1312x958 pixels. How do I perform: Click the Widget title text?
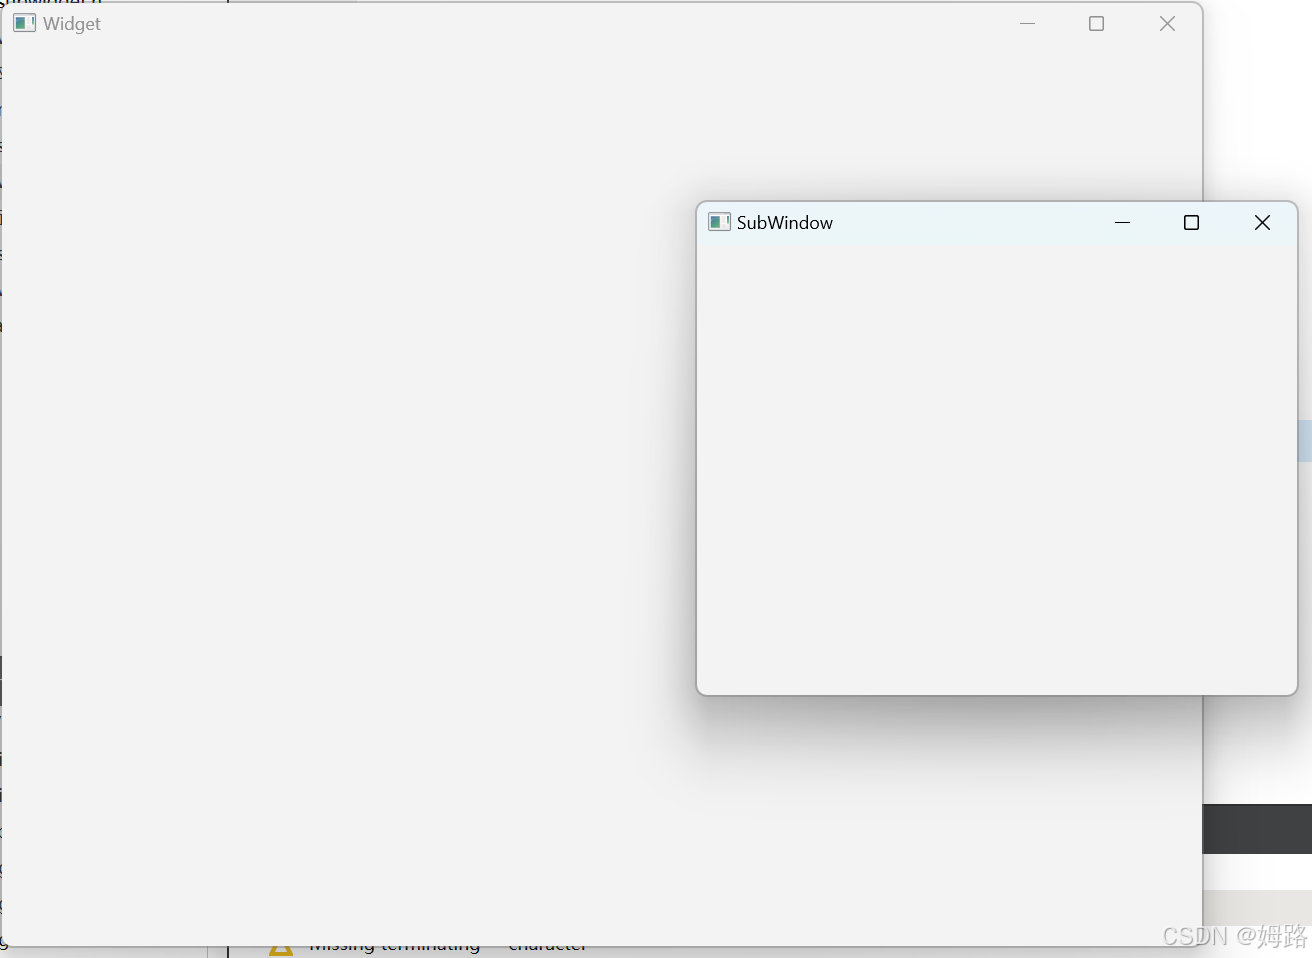click(72, 24)
